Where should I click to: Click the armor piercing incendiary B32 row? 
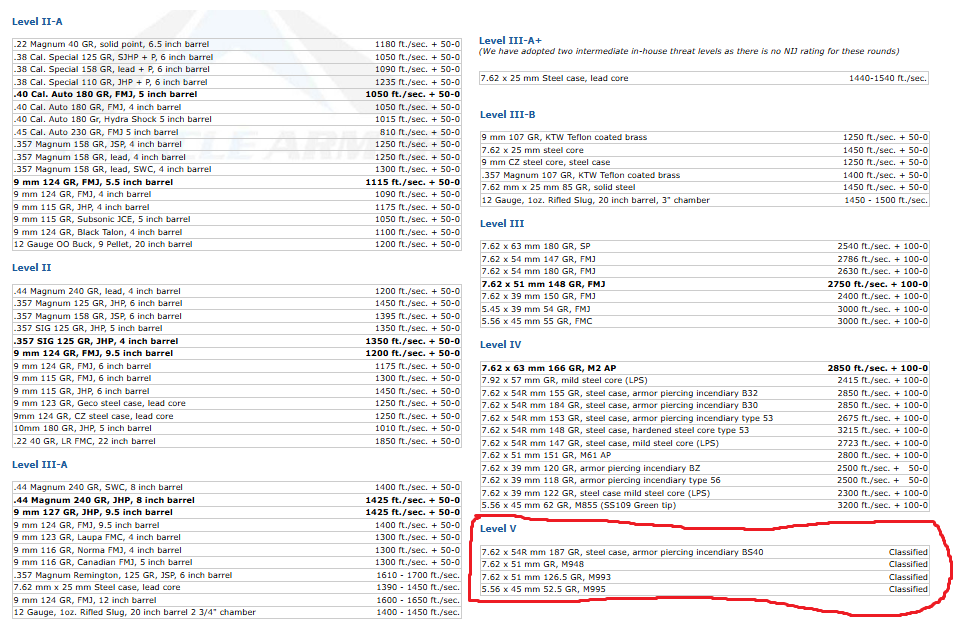705,393
